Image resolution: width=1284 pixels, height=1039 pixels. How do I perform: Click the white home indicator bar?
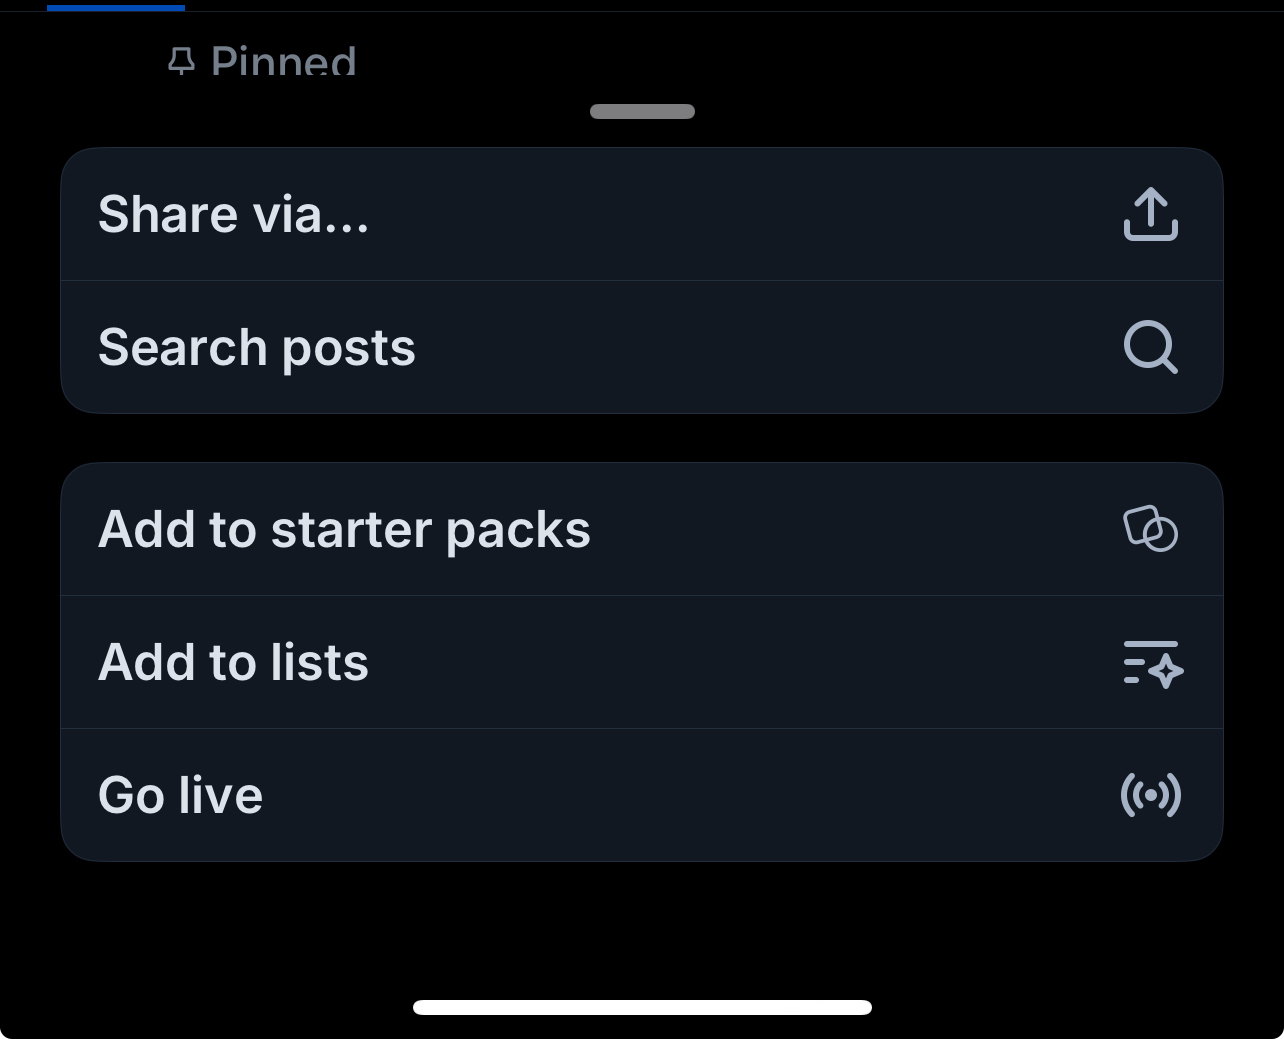click(x=642, y=1007)
